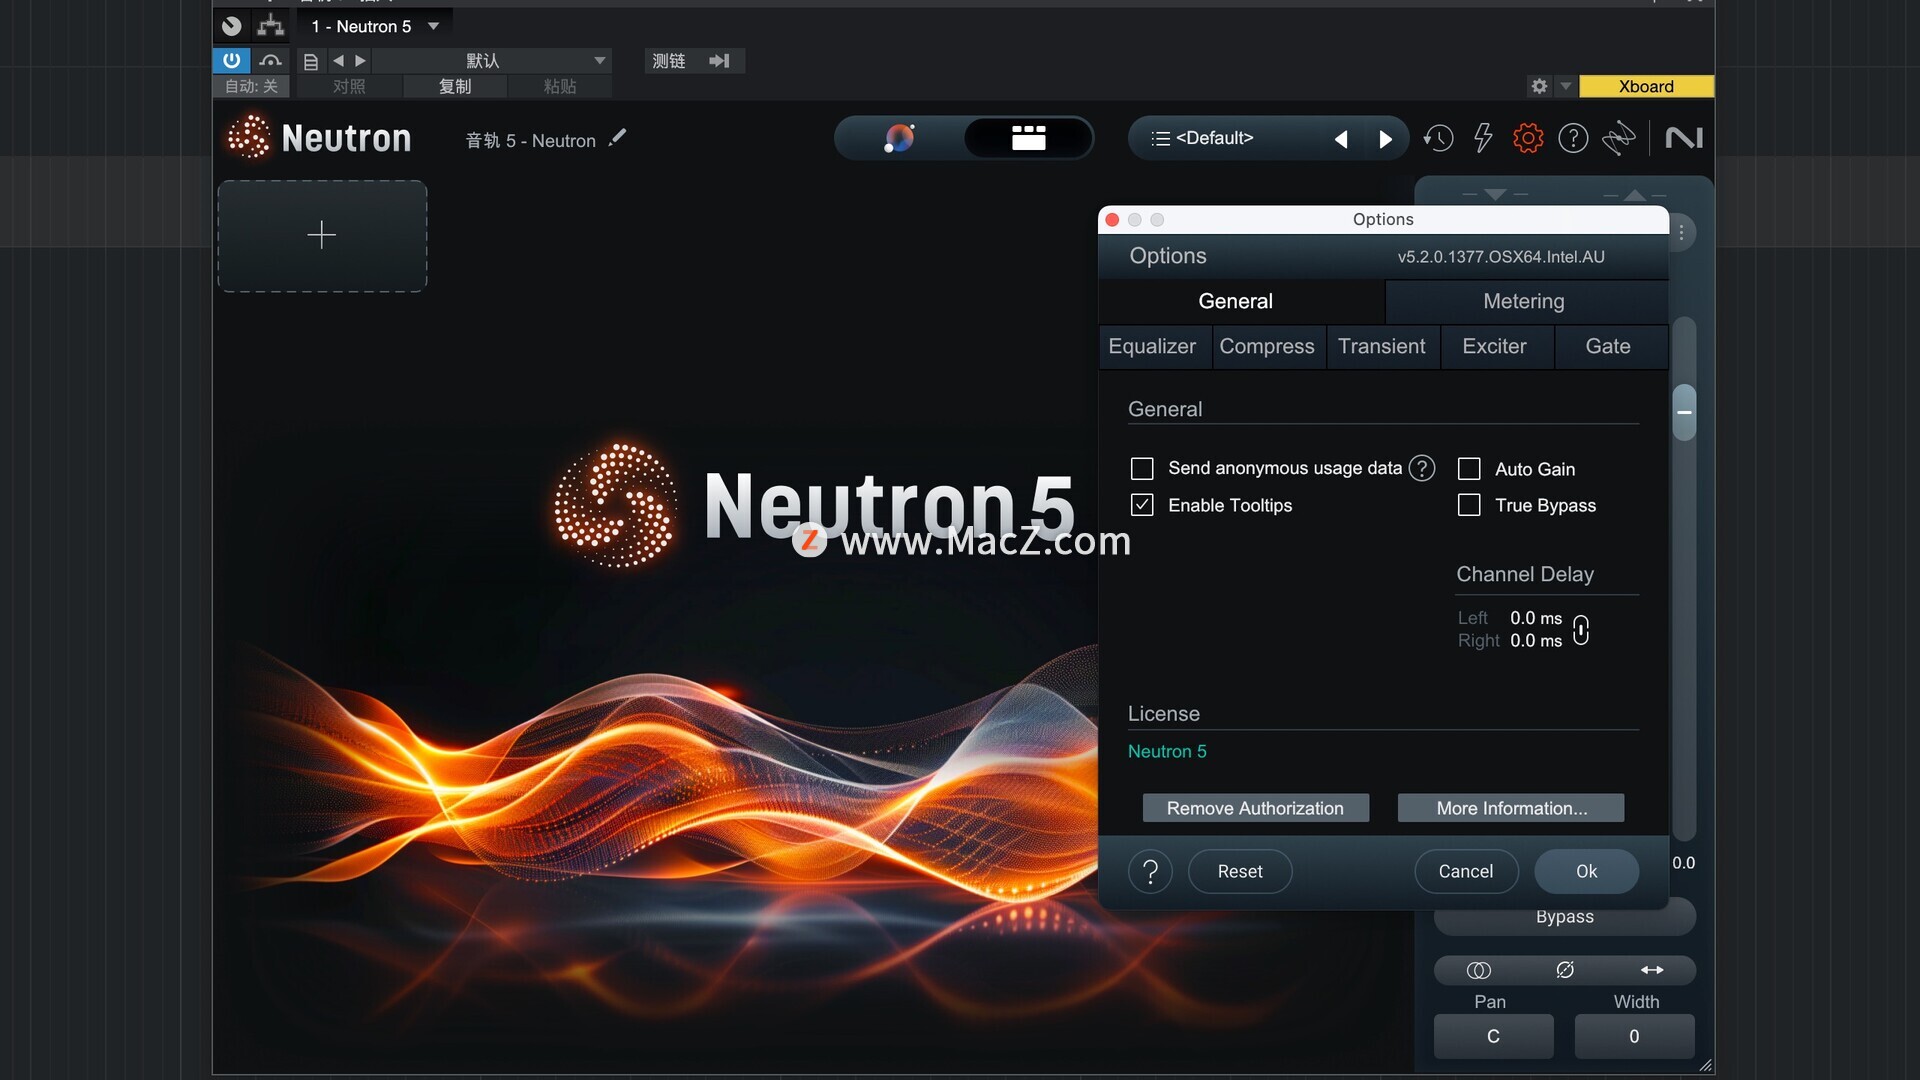
Task: Enable Send anonymous usage data checkbox
Action: point(1142,468)
